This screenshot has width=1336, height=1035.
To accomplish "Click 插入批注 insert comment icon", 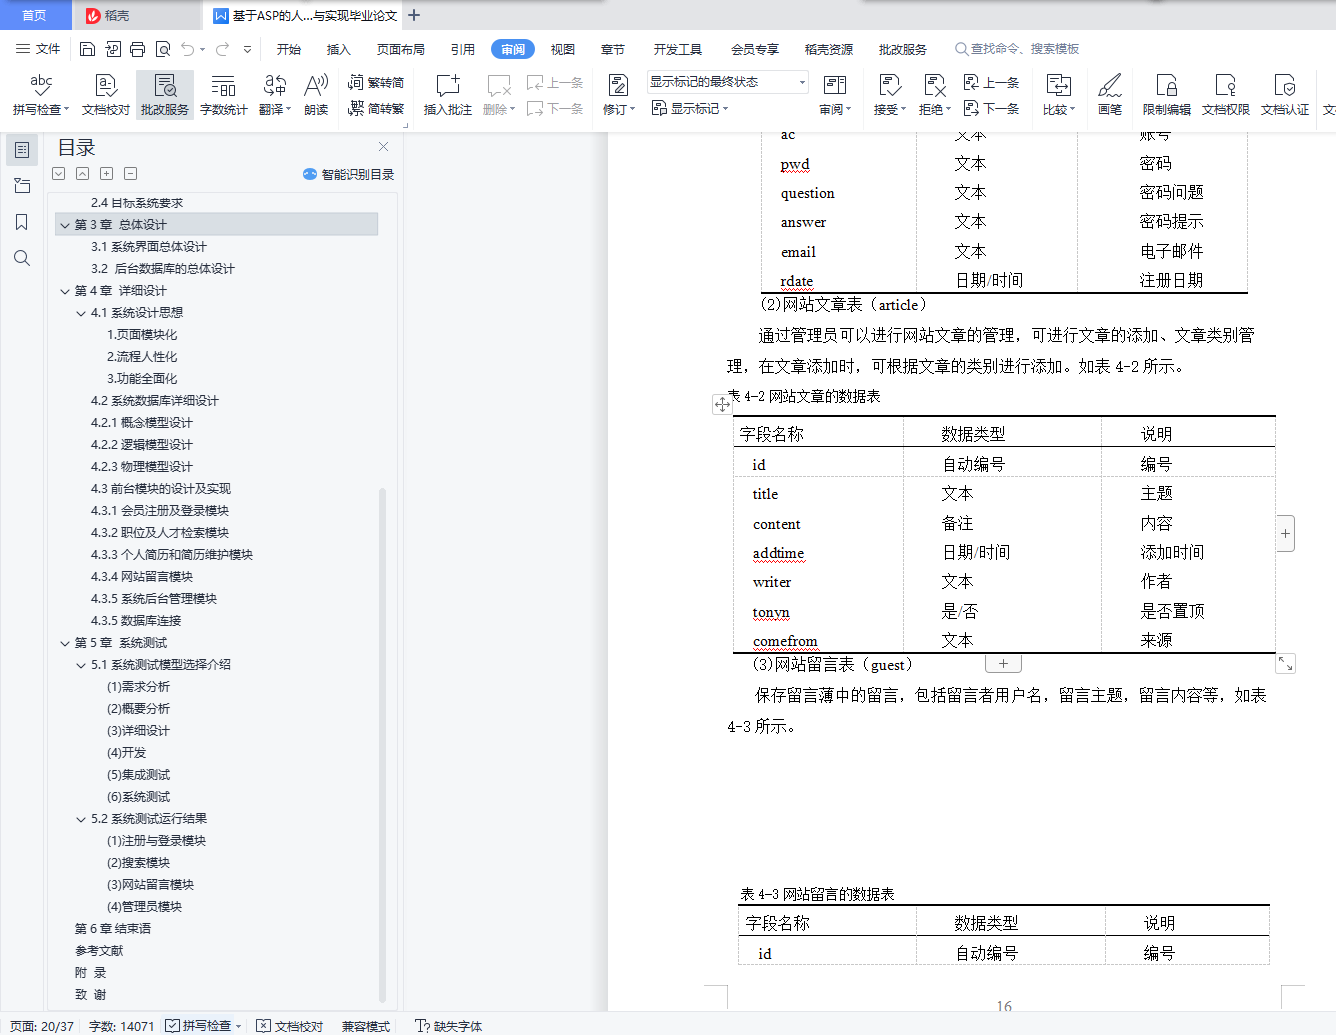I will [x=448, y=95].
